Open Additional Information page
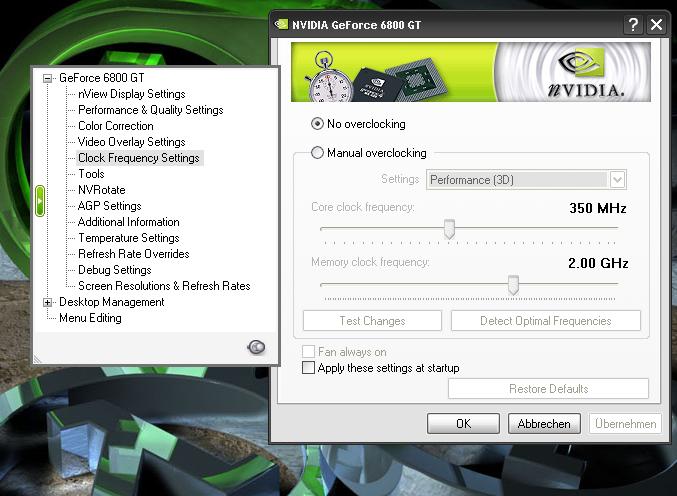Image resolution: width=677 pixels, height=496 pixels. (129, 222)
